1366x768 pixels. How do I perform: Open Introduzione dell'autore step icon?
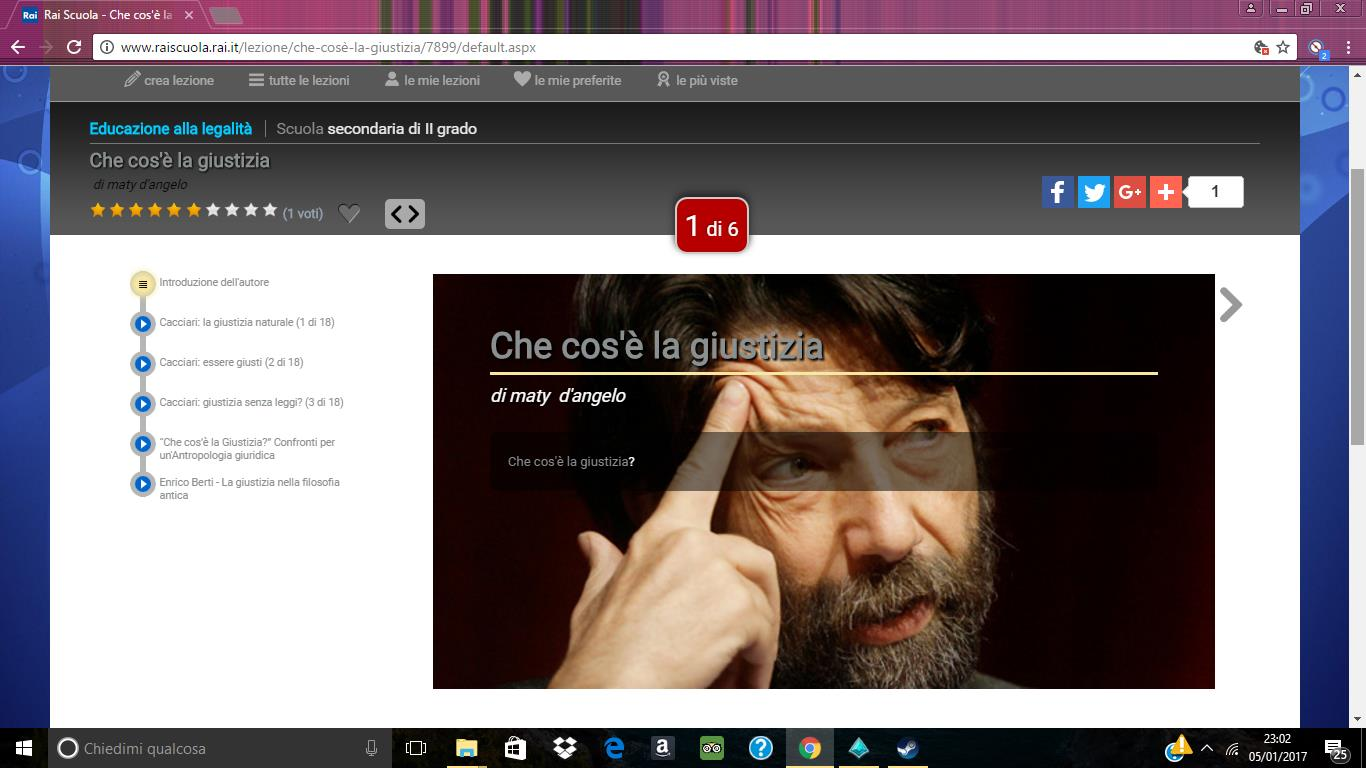[x=143, y=284]
